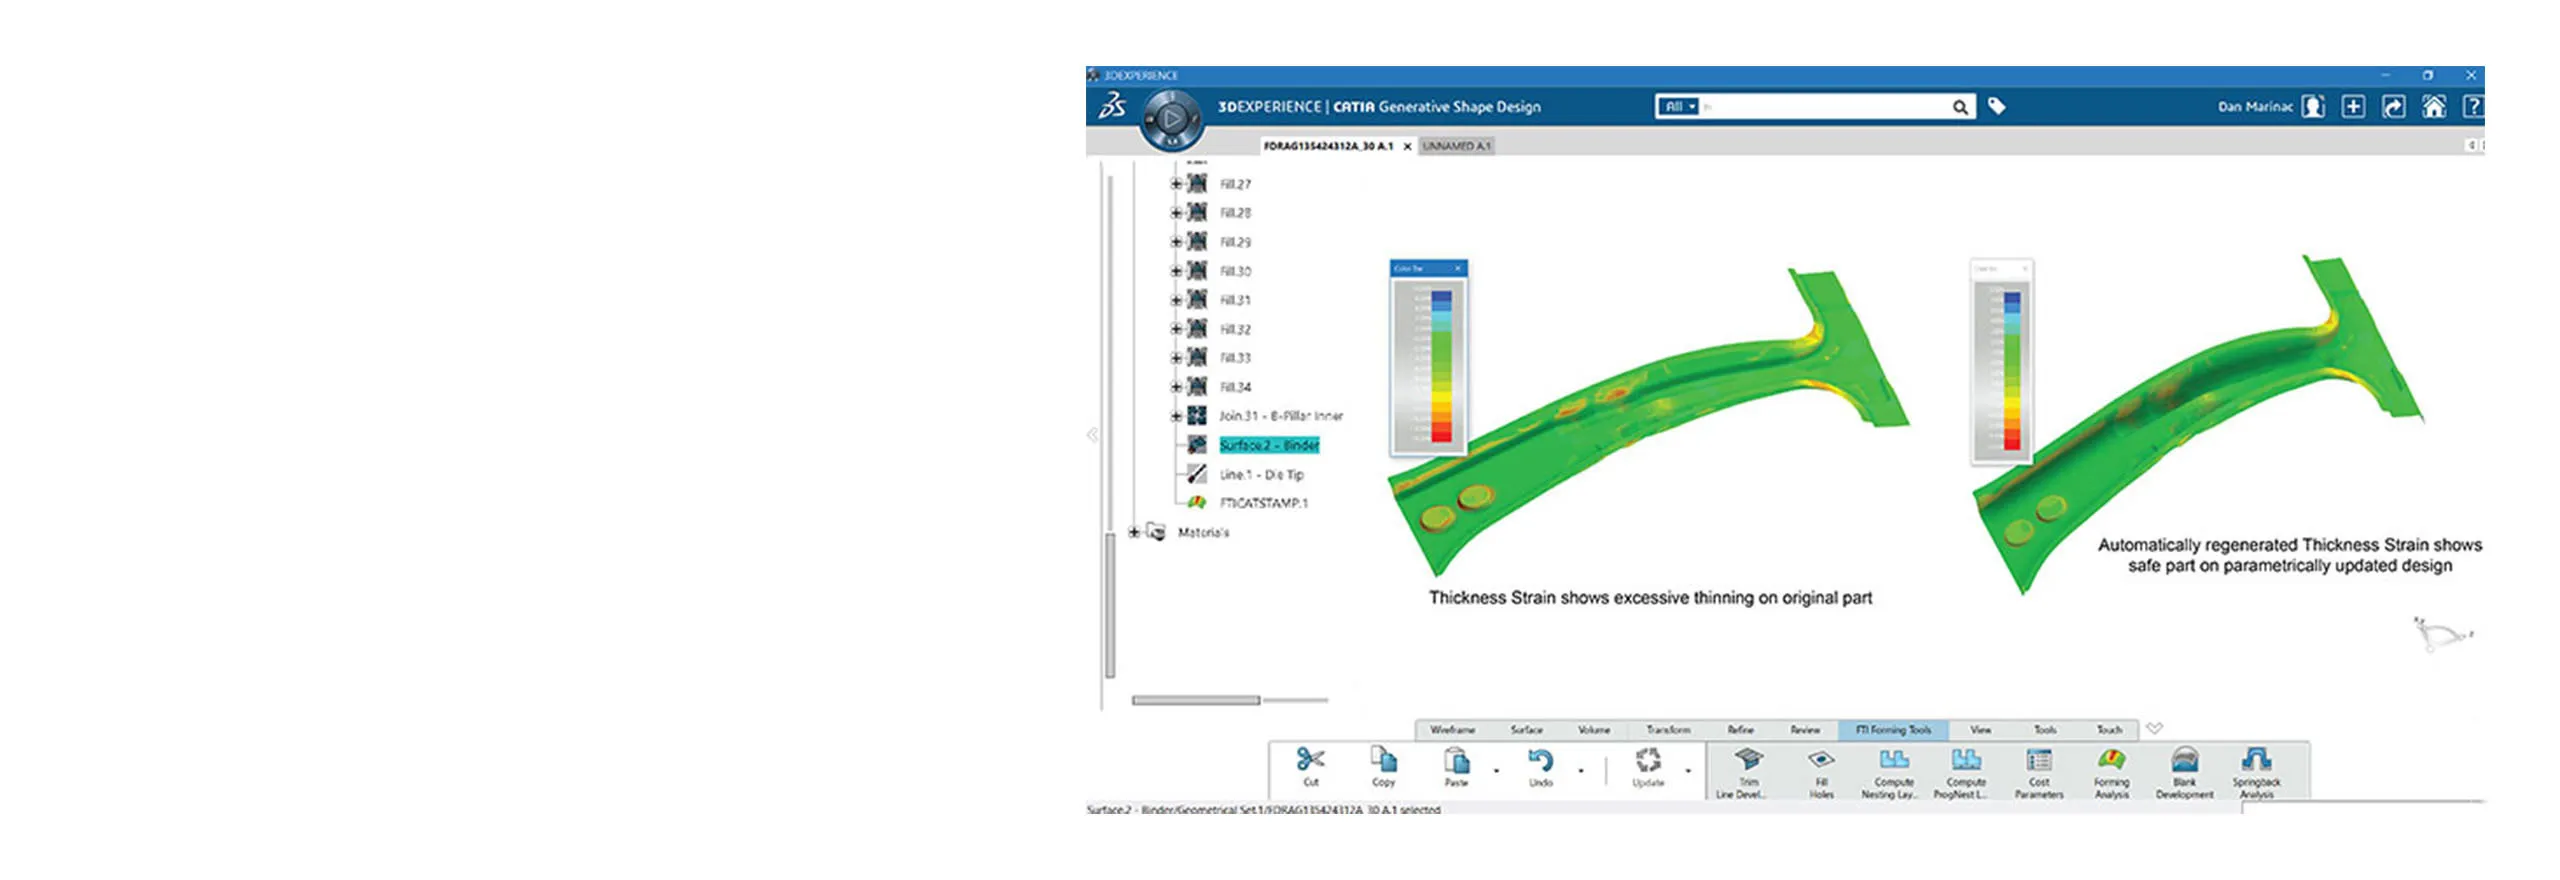
Task: Select the Fill.29 tree item
Action: click(1235, 242)
